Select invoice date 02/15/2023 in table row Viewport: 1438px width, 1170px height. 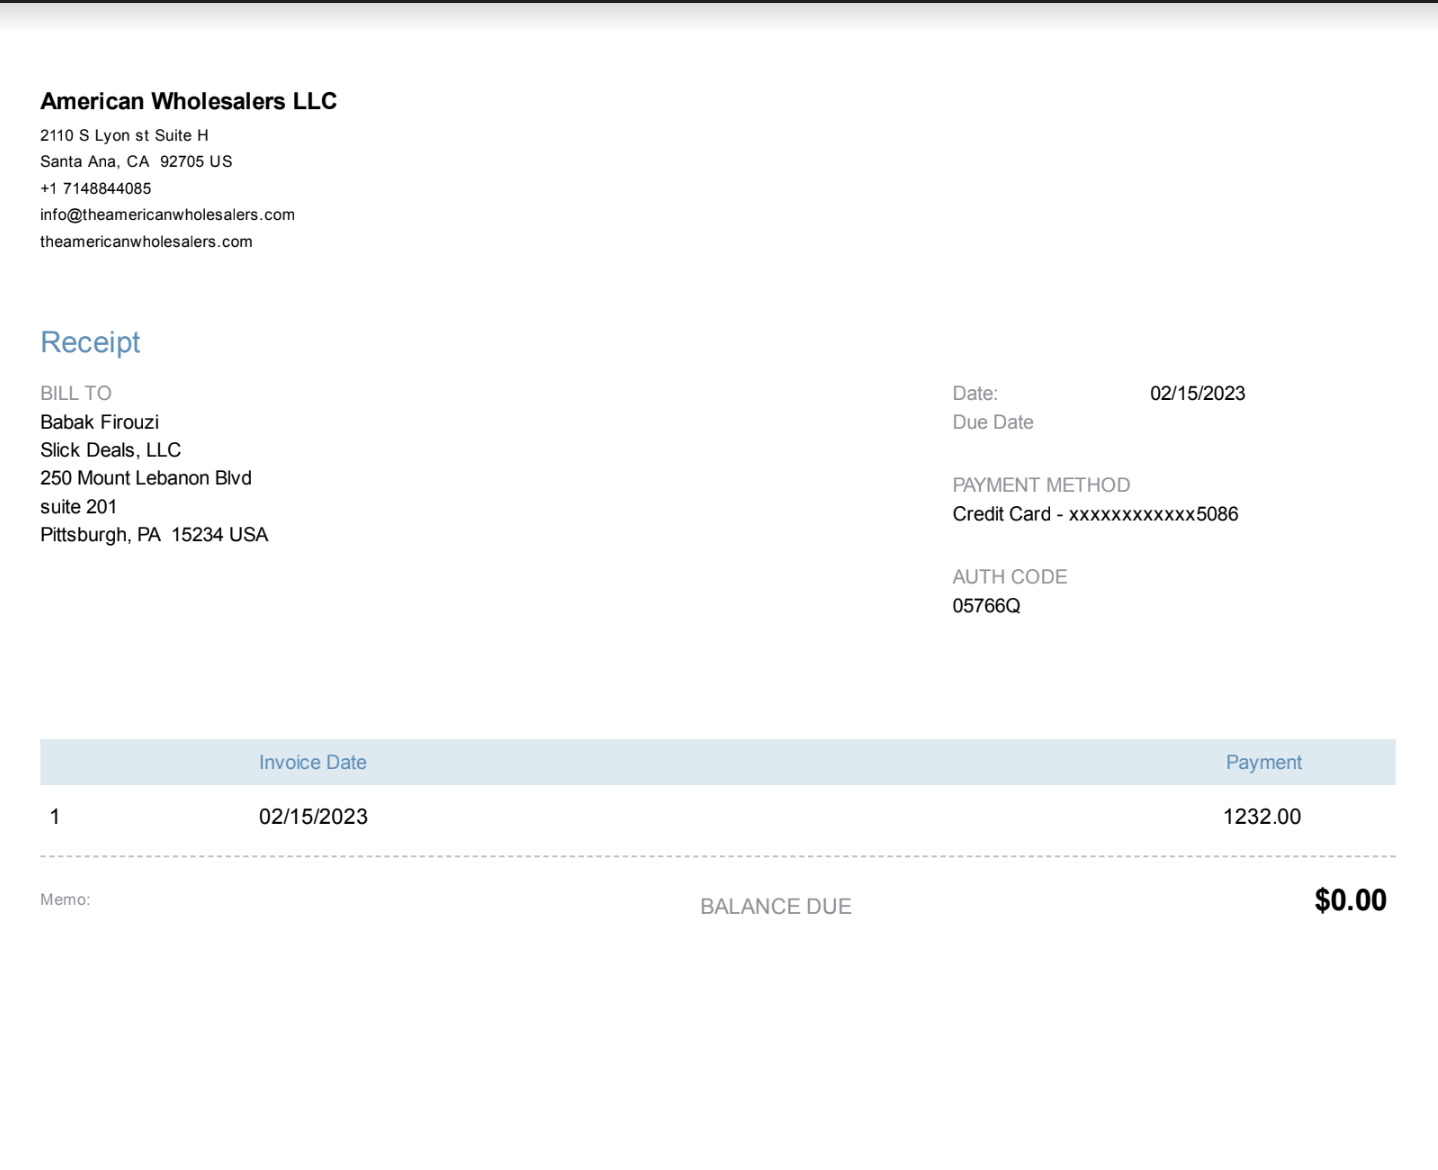(313, 817)
